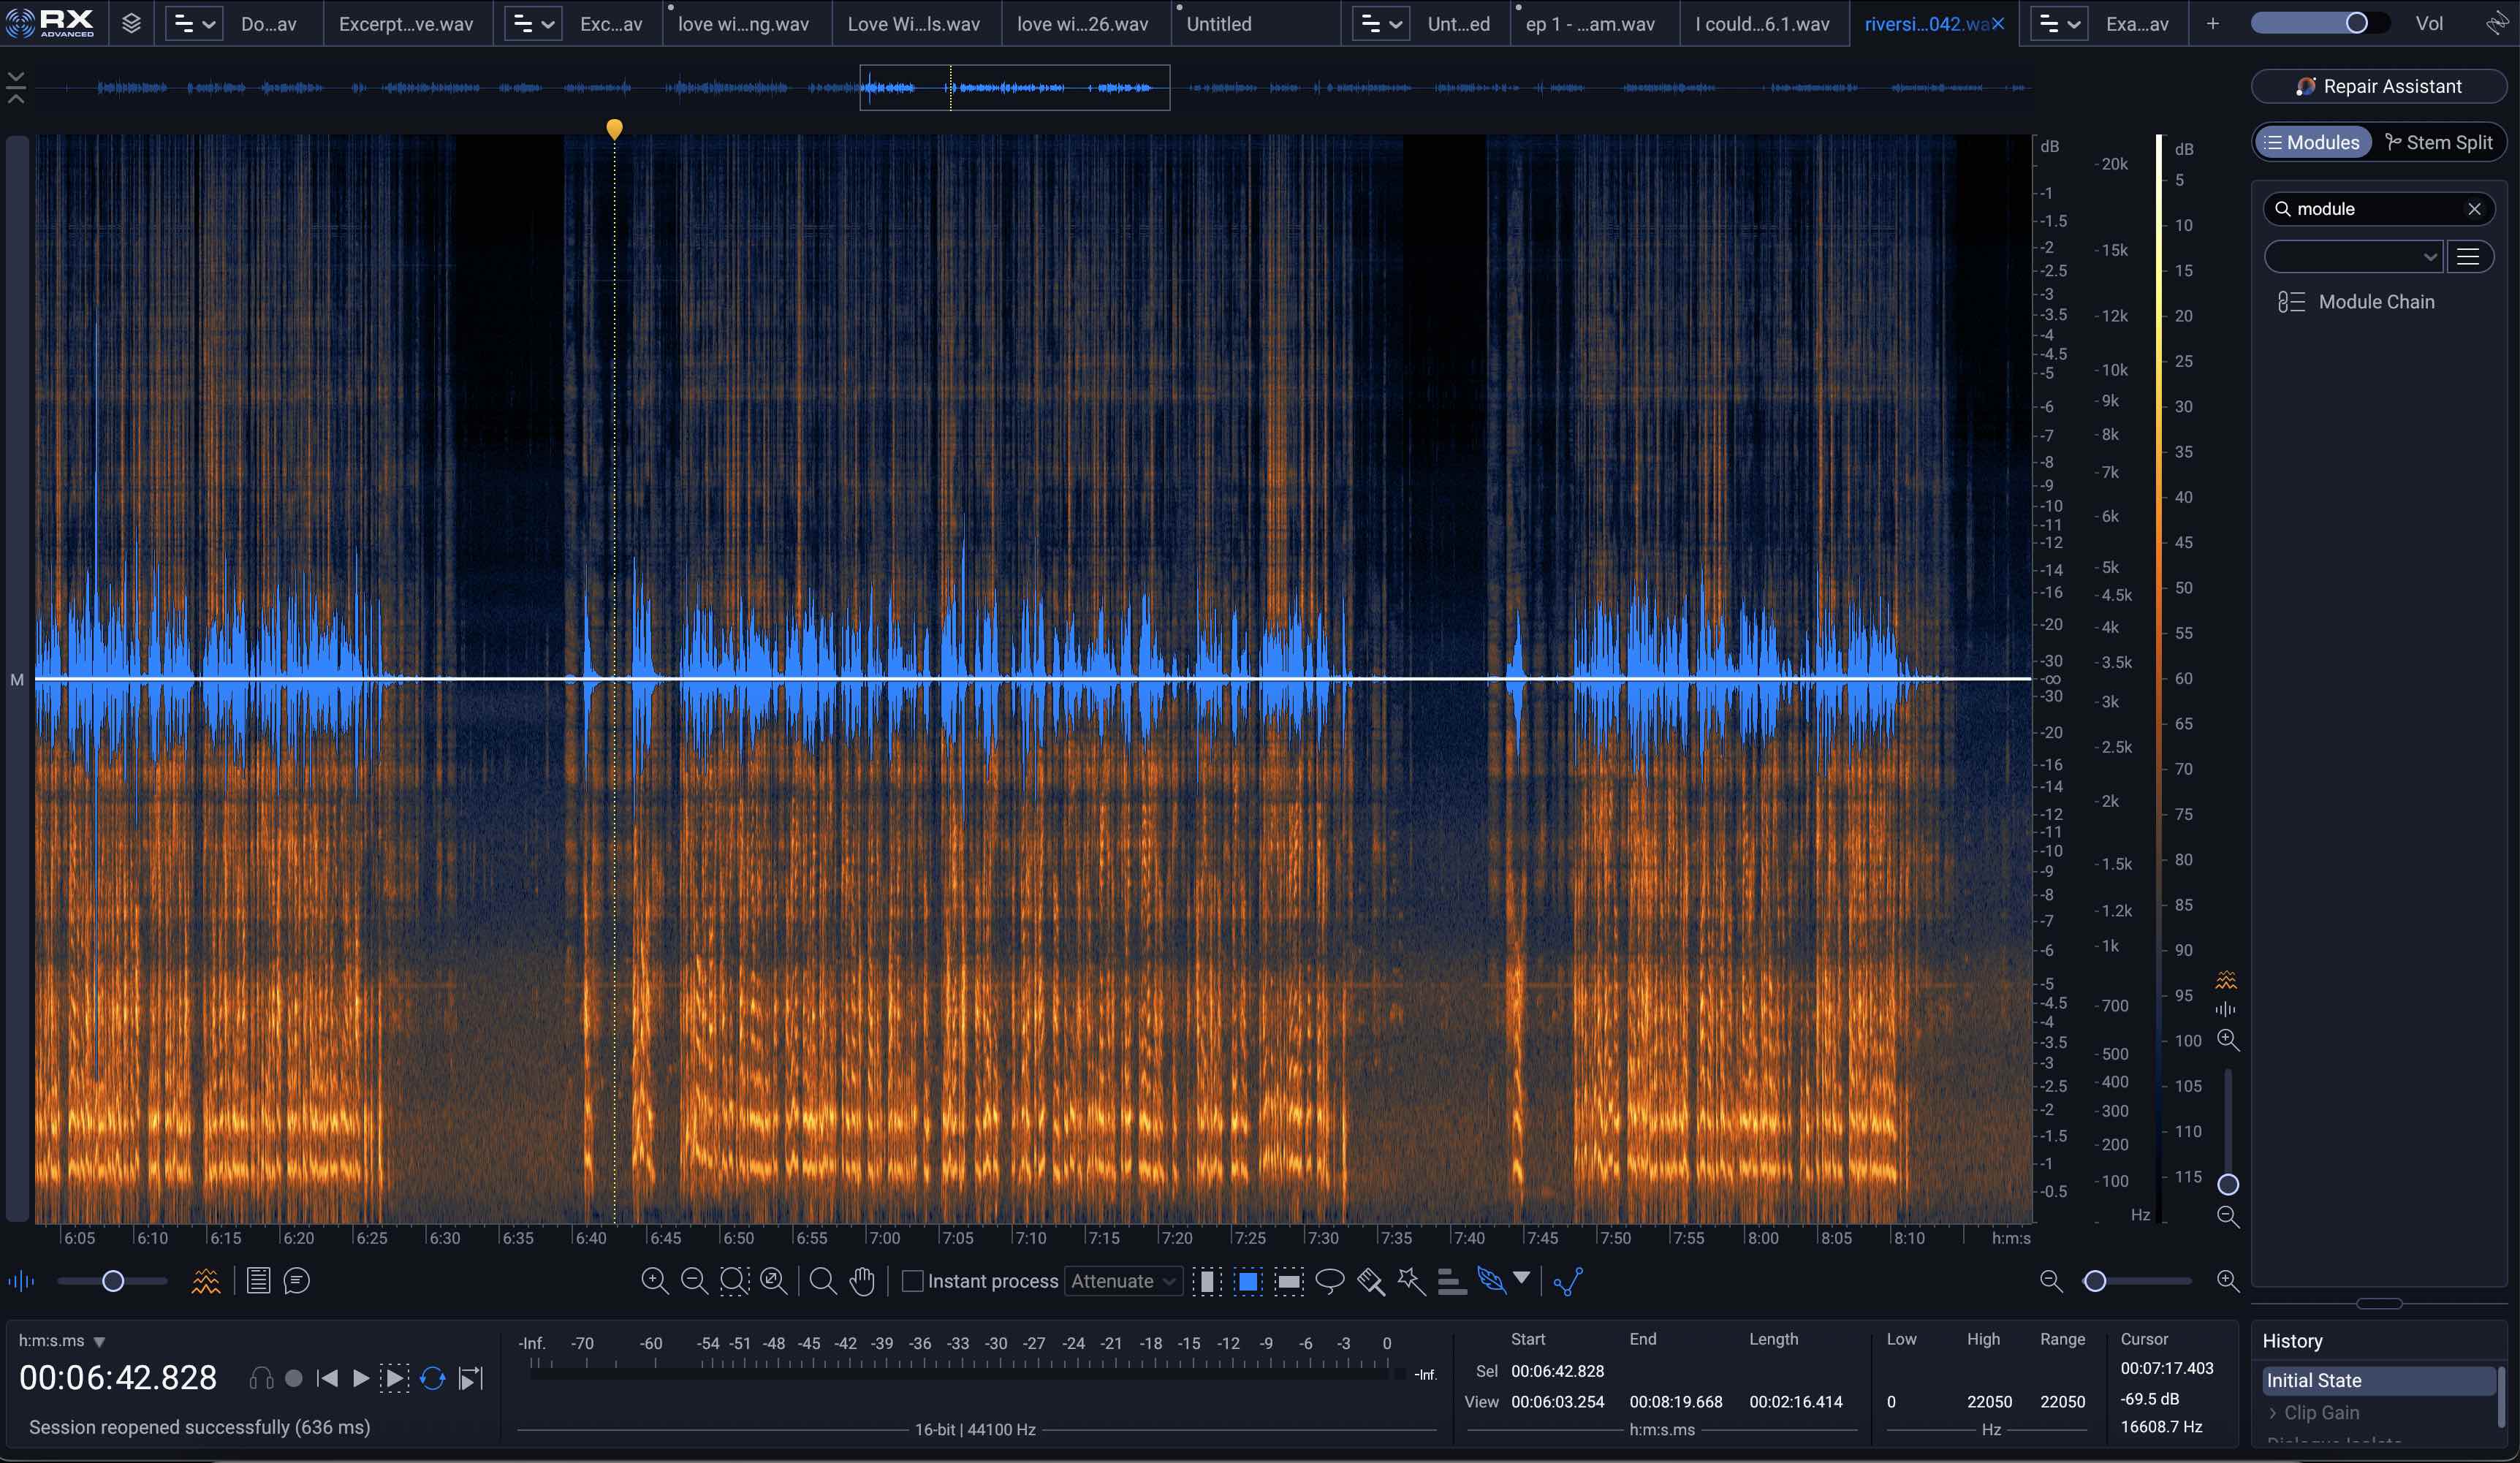Select the Hand grab tool
The image size is (2520, 1463).
[862, 1281]
